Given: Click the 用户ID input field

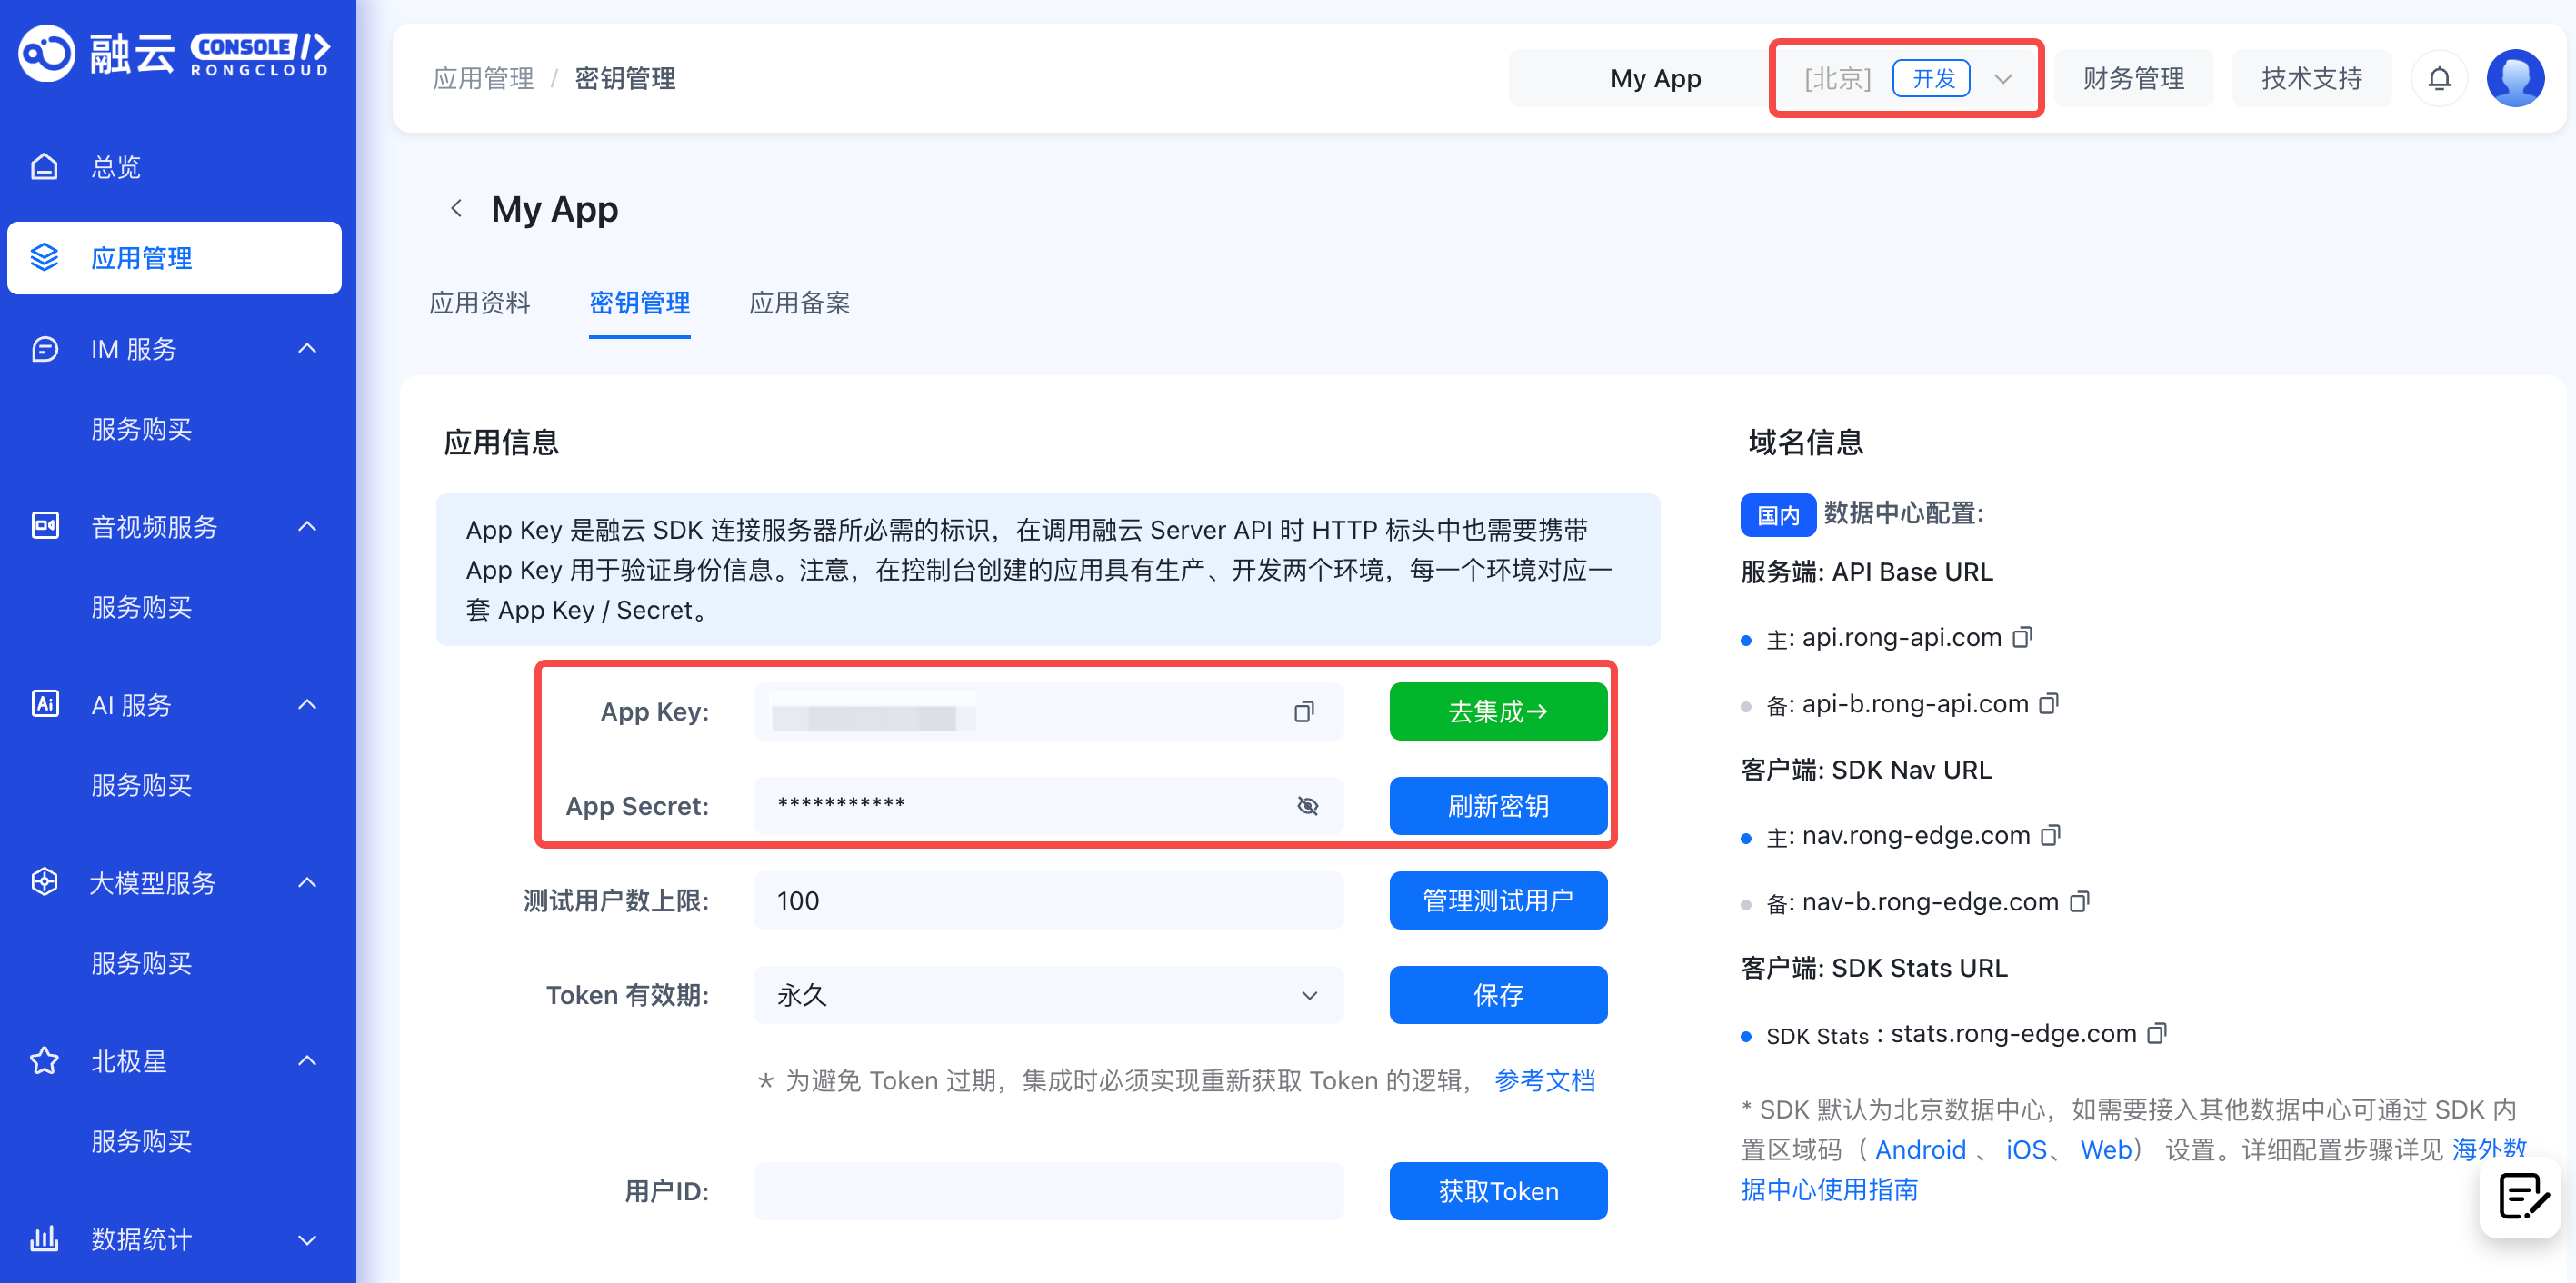Looking at the screenshot, I should (1048, 1191).
